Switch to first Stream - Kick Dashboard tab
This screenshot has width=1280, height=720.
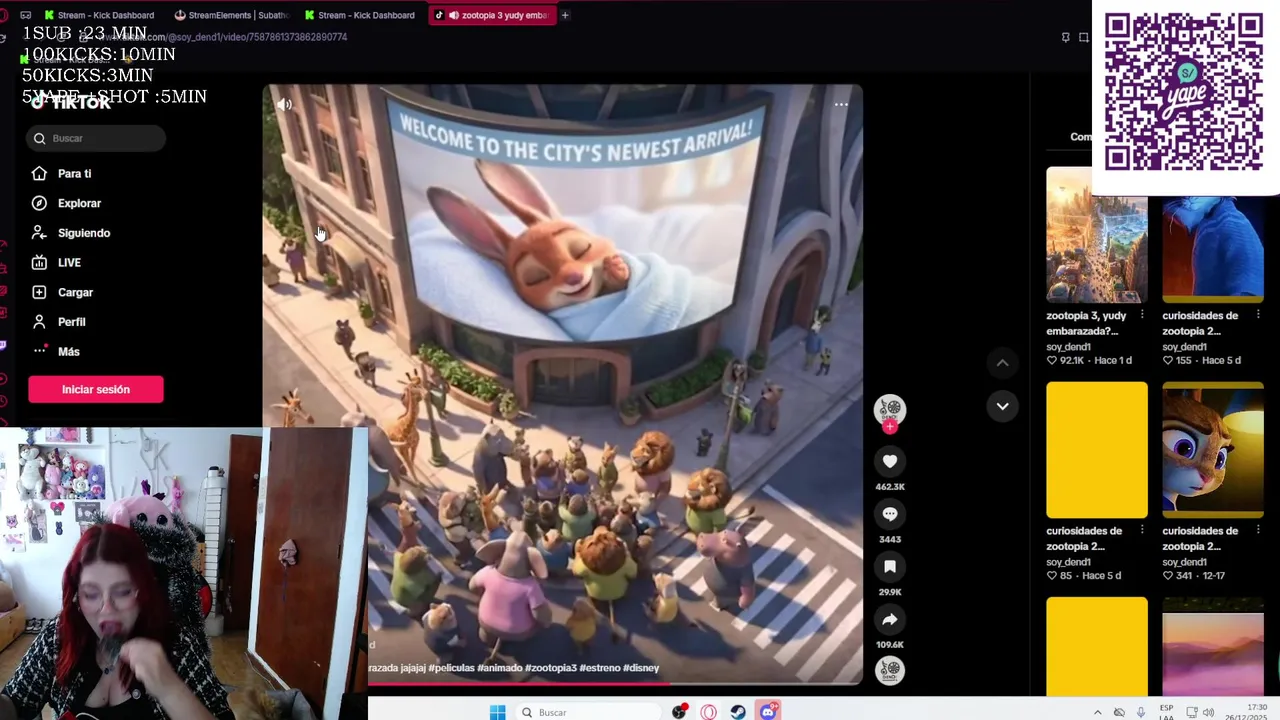[99, 15]
